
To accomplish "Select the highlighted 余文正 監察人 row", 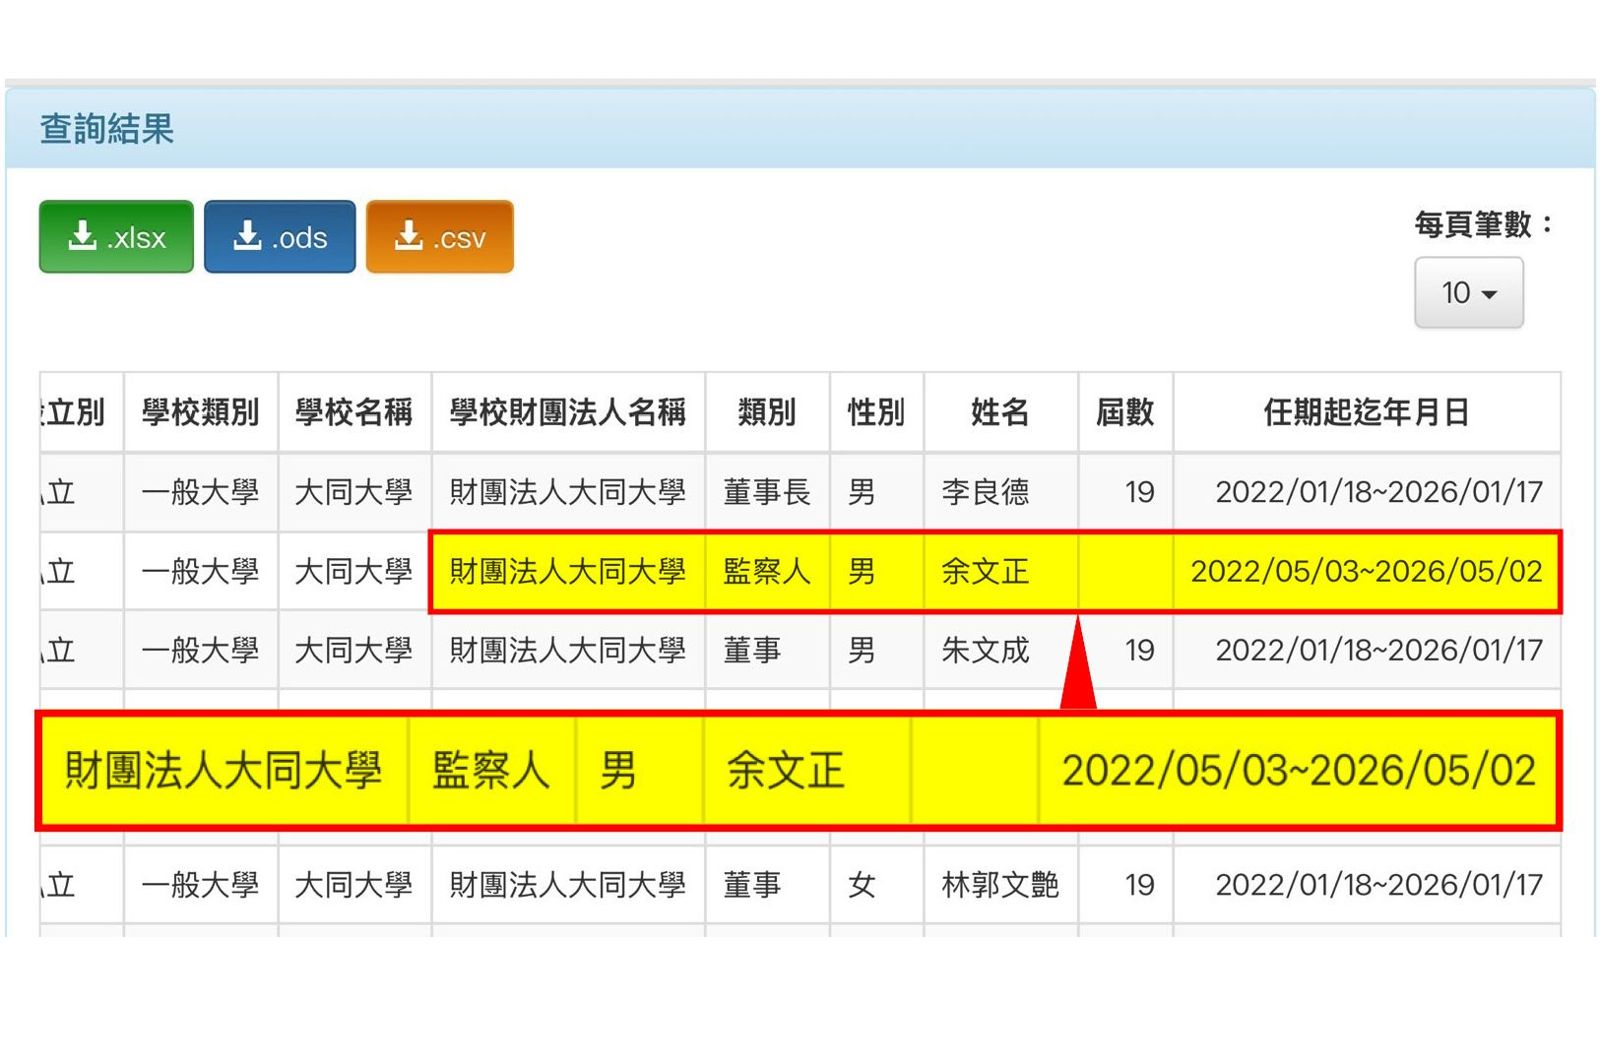I will click(985, 572).
